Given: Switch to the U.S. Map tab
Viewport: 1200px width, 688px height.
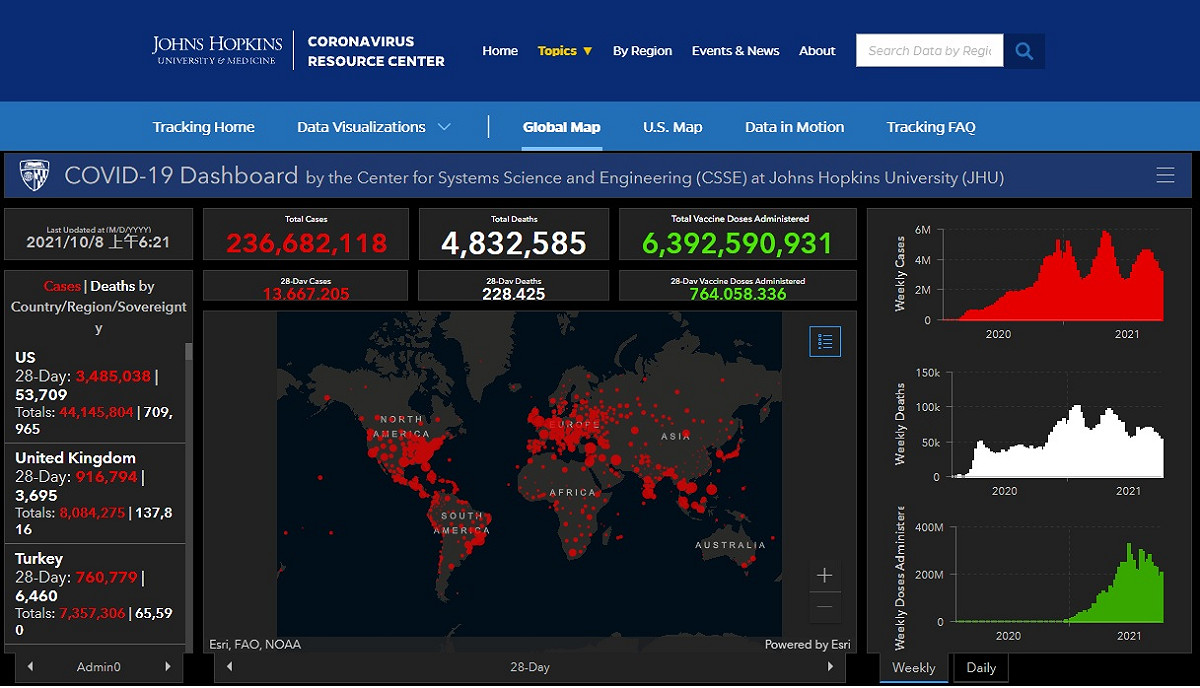Looking at the screenshot, I should click(x=672, y=127).
